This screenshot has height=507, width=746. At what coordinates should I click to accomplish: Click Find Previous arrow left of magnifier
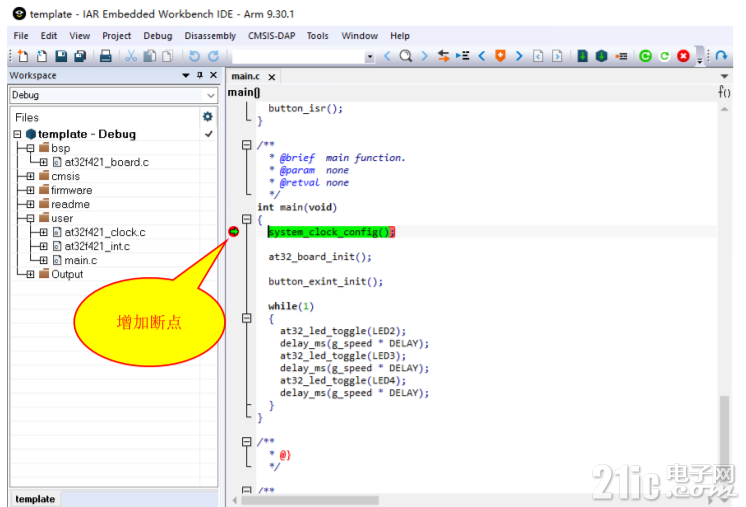click(387, 56)
